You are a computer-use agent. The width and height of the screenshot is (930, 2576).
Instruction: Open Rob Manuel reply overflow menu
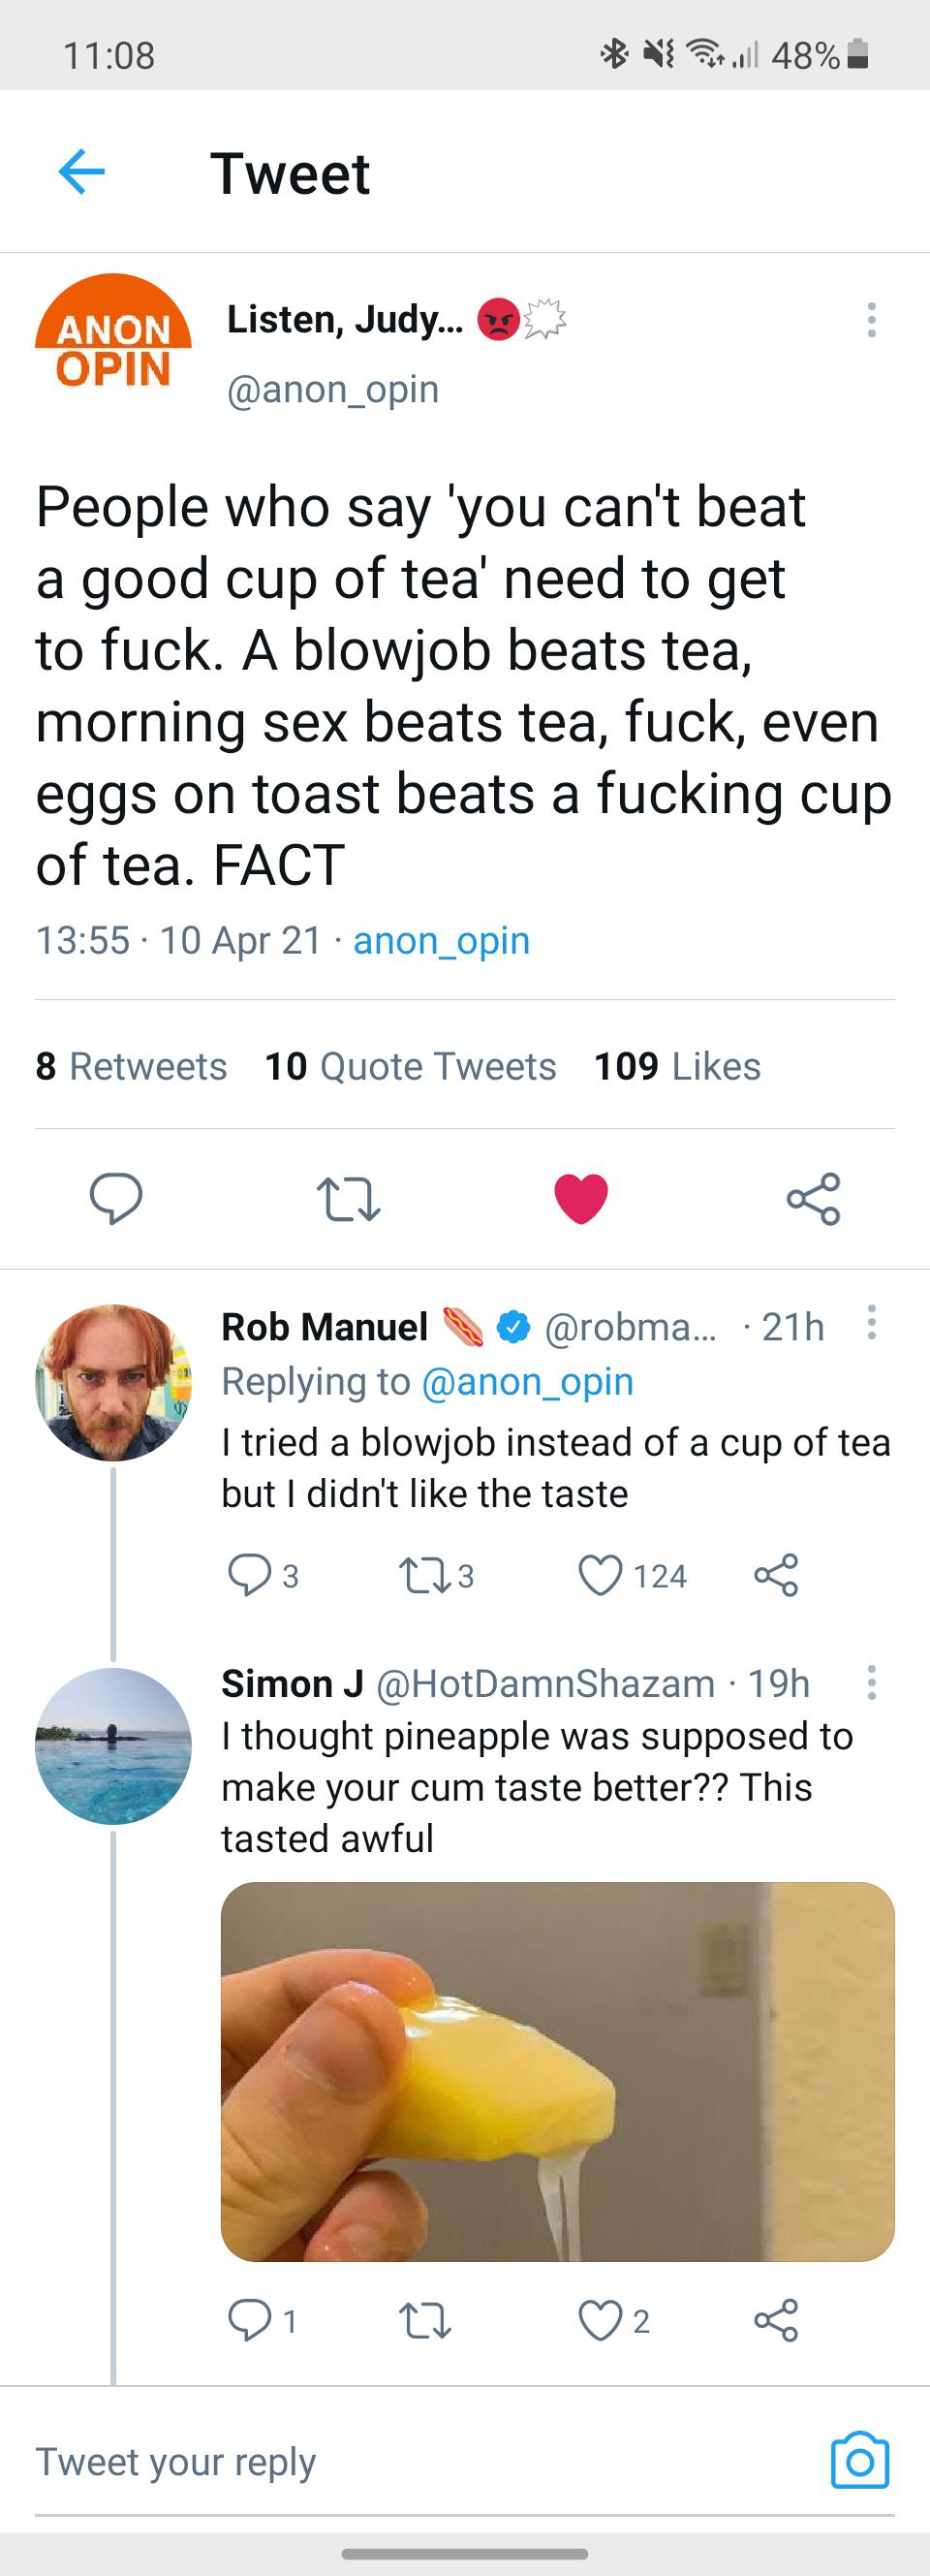(x=871, y=1322)
